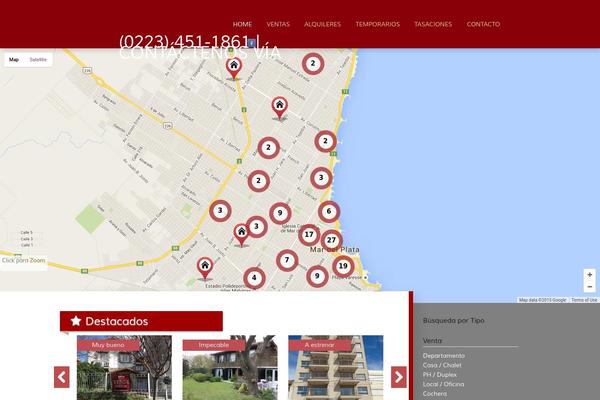Click the 9 cluster beside the 6 cluster
The height and width of the screenshot is (400, 600).
click(280, 213)
